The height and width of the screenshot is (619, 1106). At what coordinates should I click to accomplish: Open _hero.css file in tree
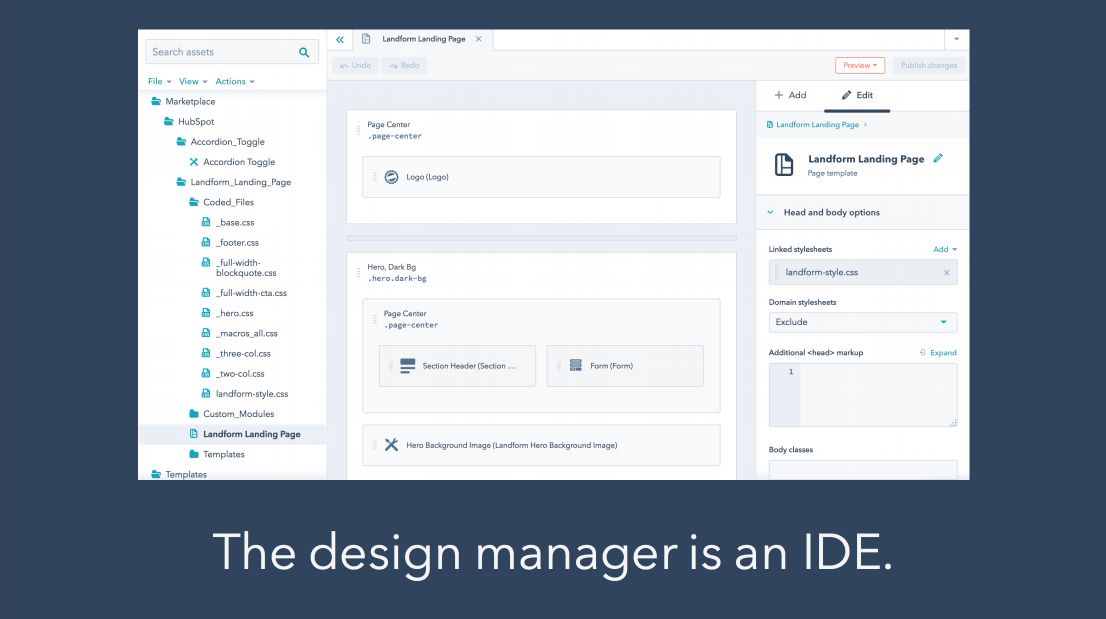click(235, 313)
